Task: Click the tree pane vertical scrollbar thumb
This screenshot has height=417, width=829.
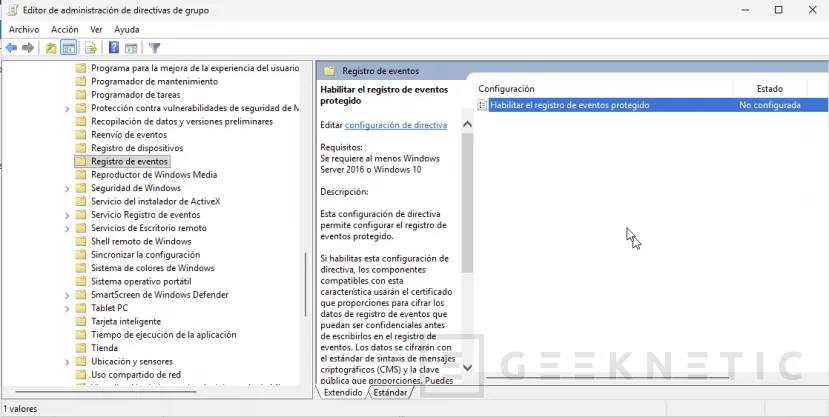Action: point(306,285)
